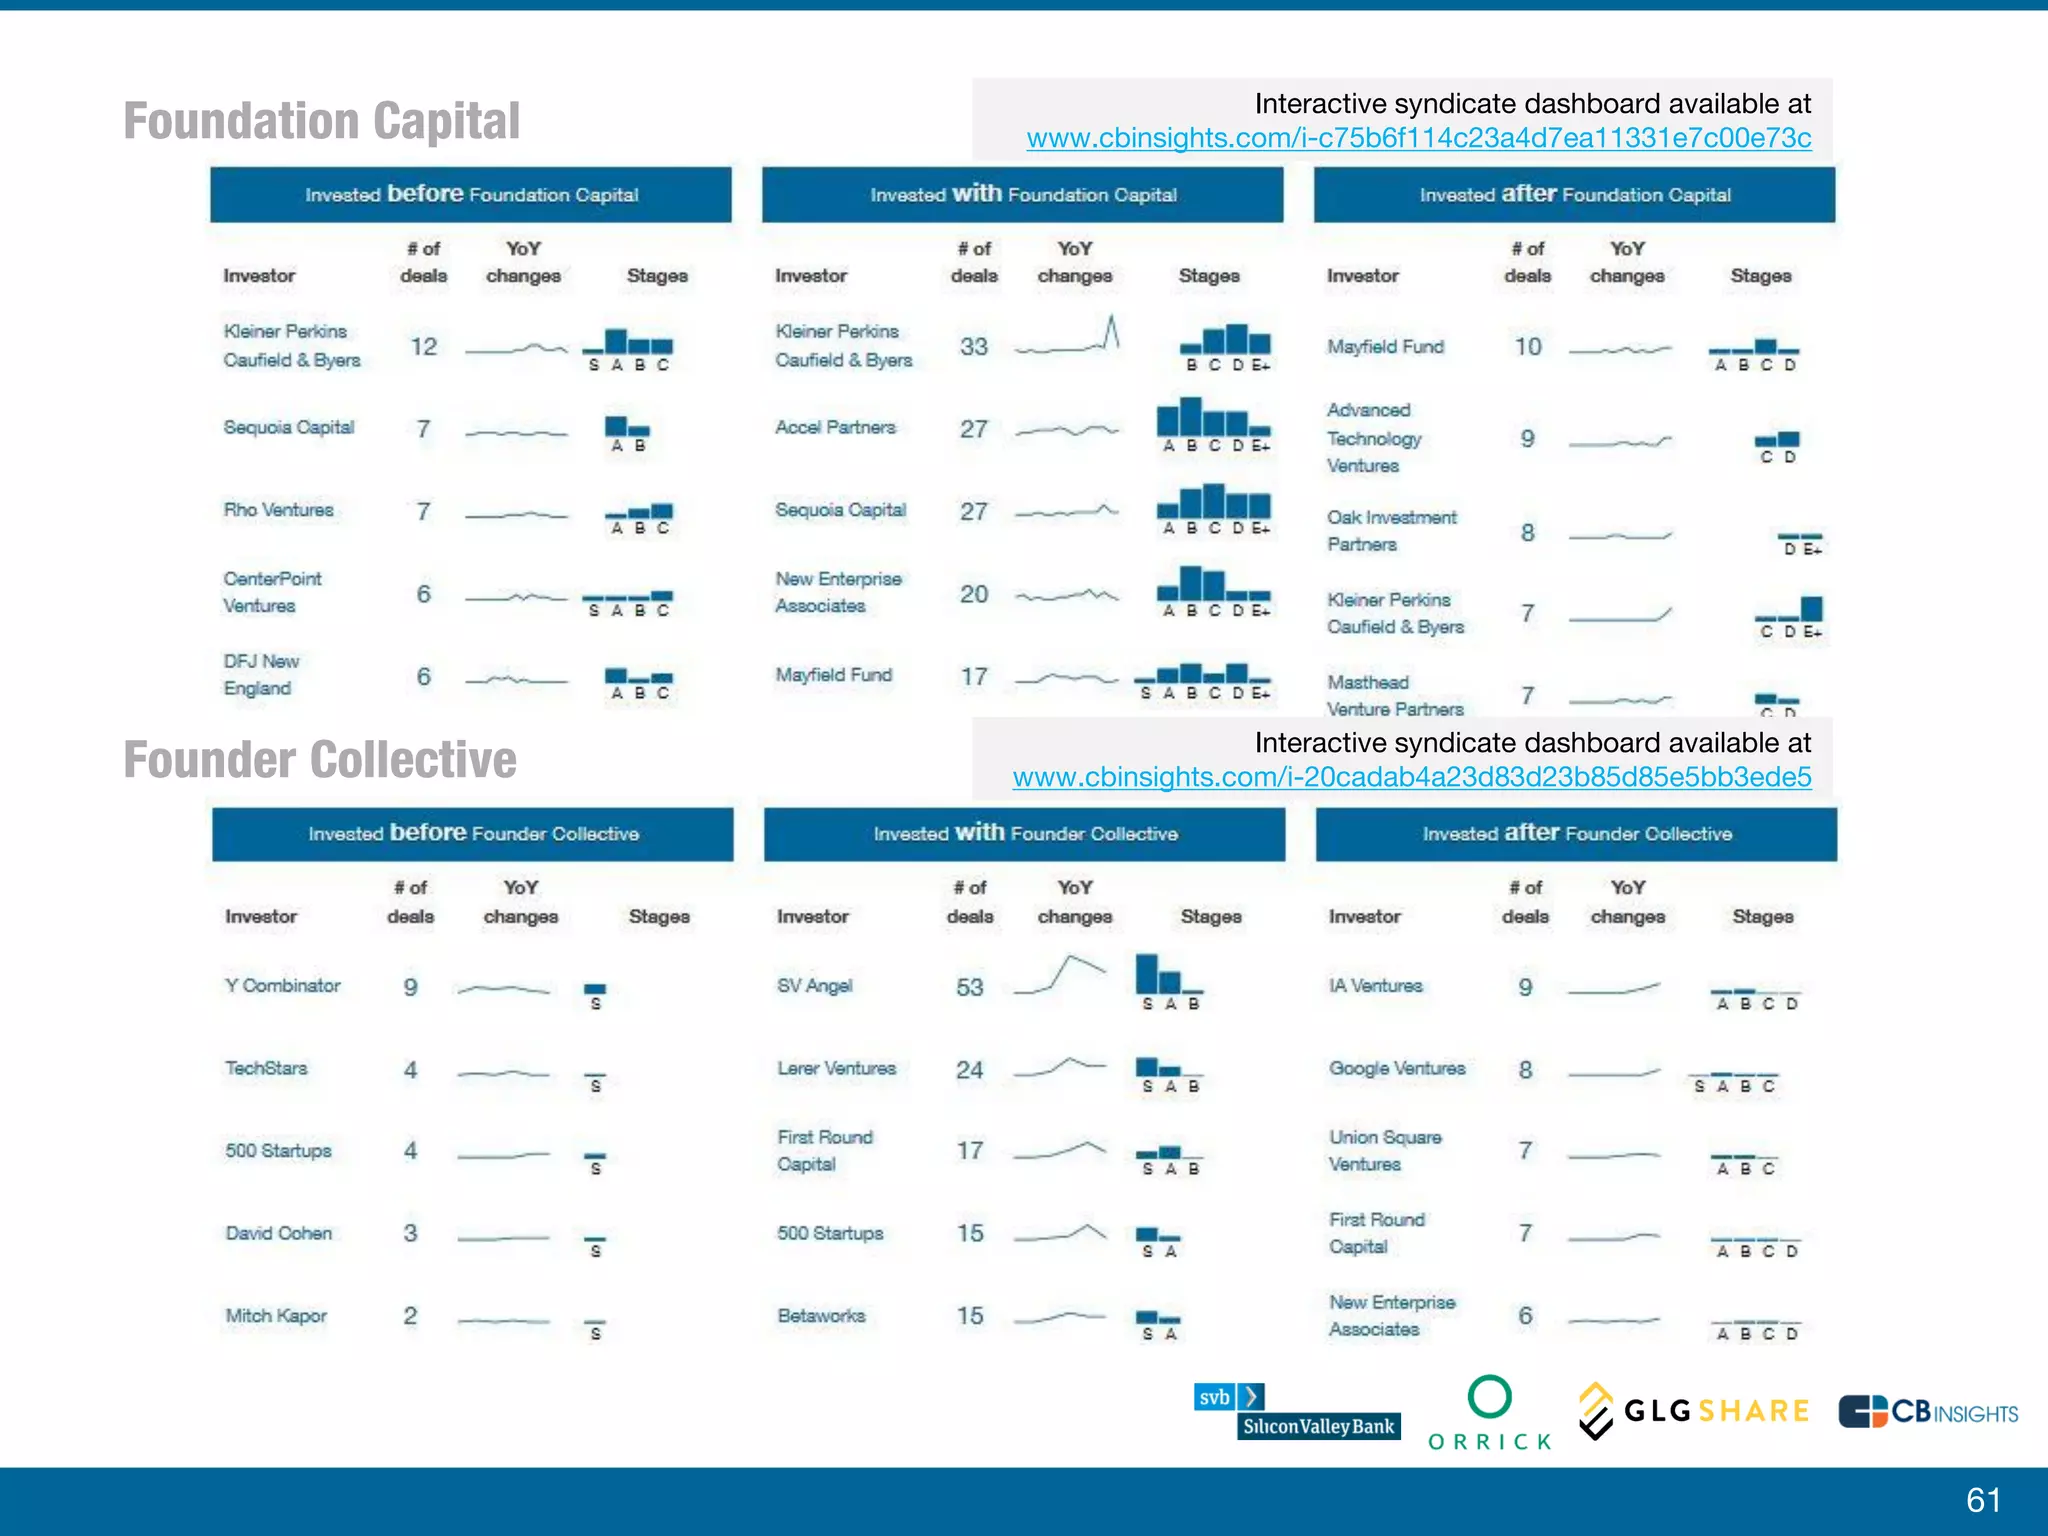Click 'Oak Investment Partners' investor name

(x=1392, y=531)
